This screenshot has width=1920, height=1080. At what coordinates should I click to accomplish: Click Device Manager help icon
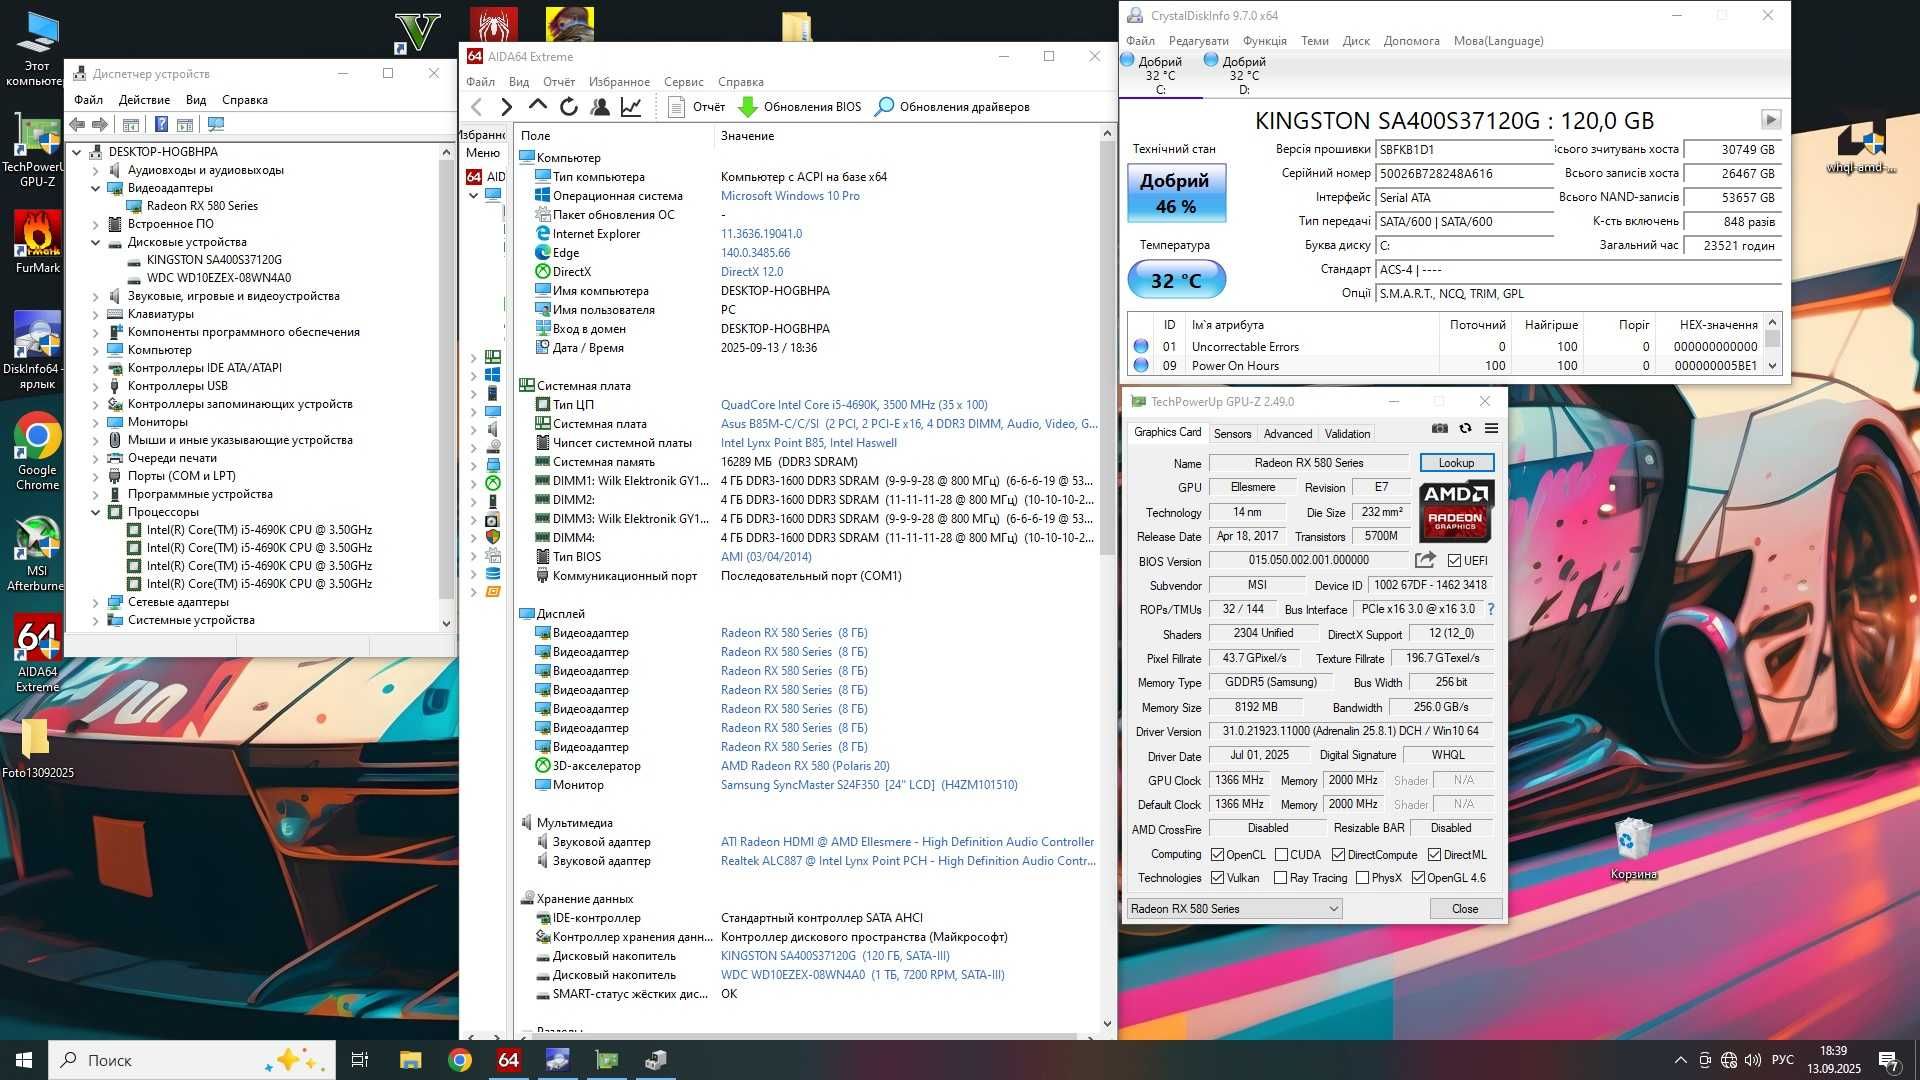pyautogui.click(x=161, y=124)
